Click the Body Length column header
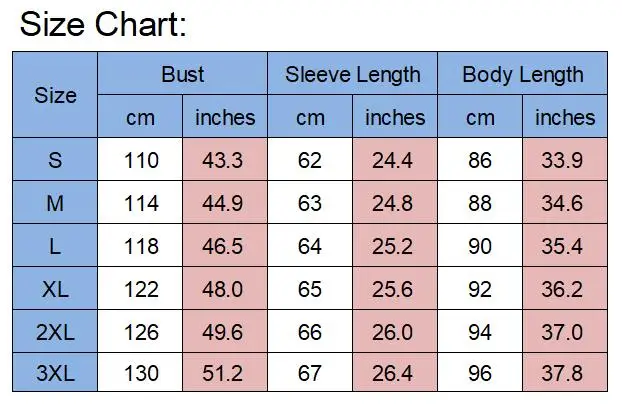622x406 pixels. tap(522, 73)
